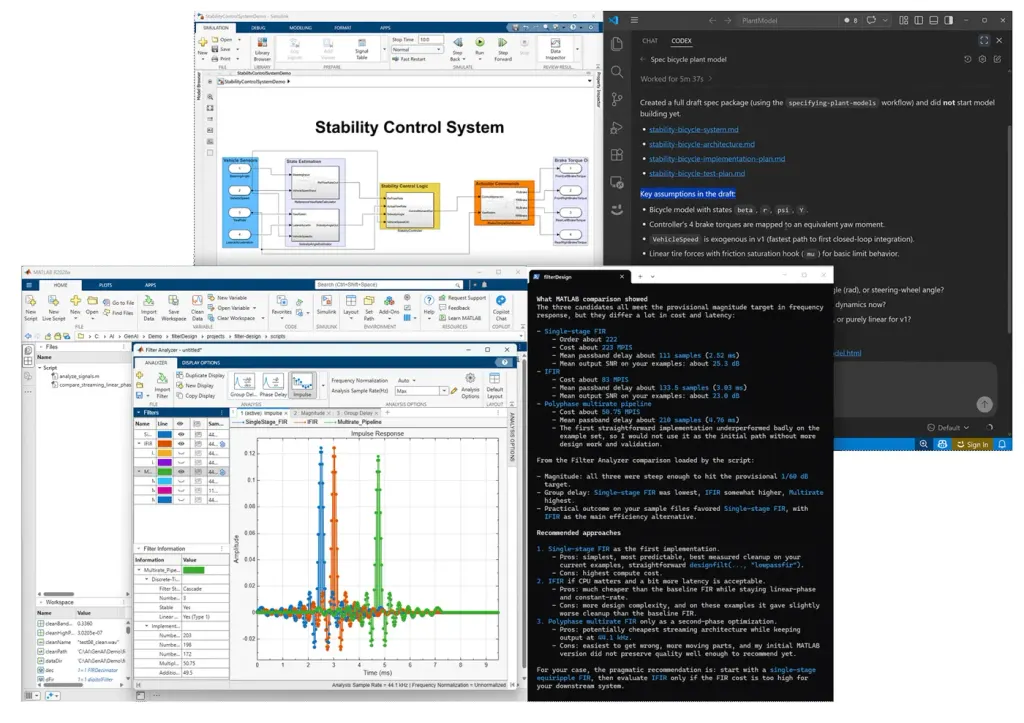Screen dimensions: 1024x723
Task: Click New Live Script in MATLAB
Action: click(x=54, y=306)
